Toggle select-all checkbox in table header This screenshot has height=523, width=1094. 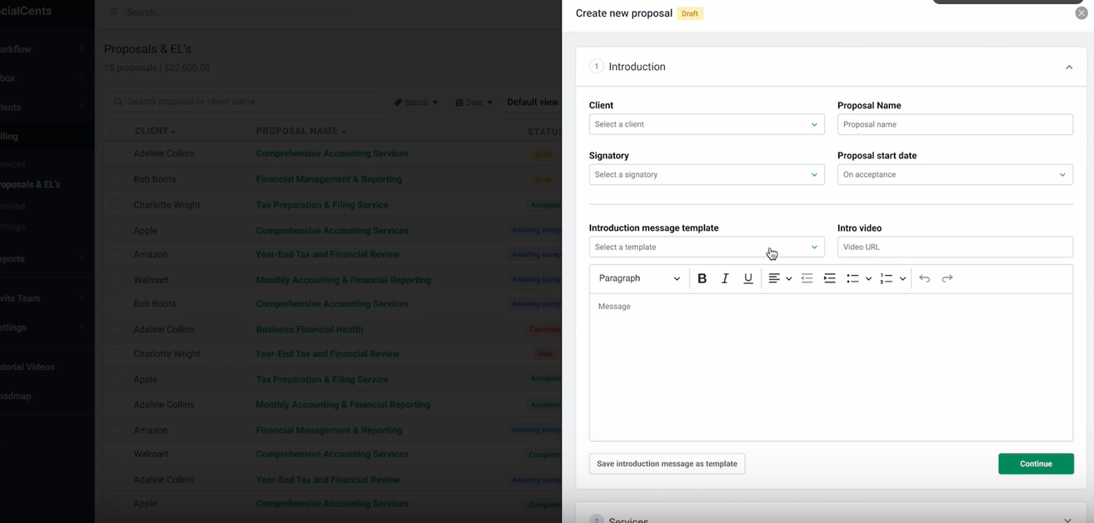115,131
